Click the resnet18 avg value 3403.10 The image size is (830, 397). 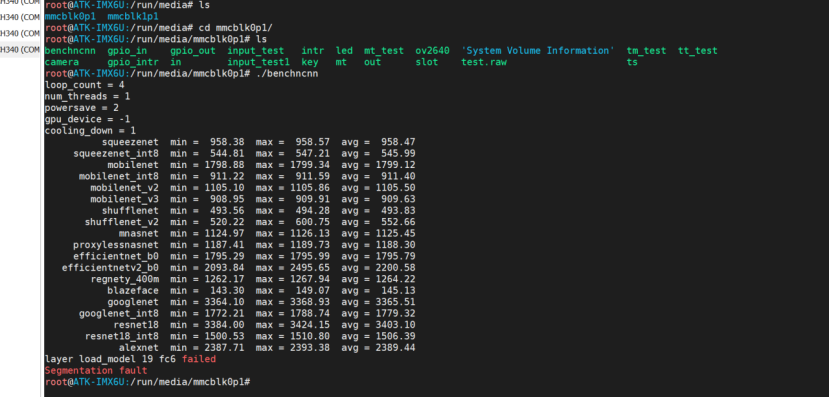click(x=395, y=325)
